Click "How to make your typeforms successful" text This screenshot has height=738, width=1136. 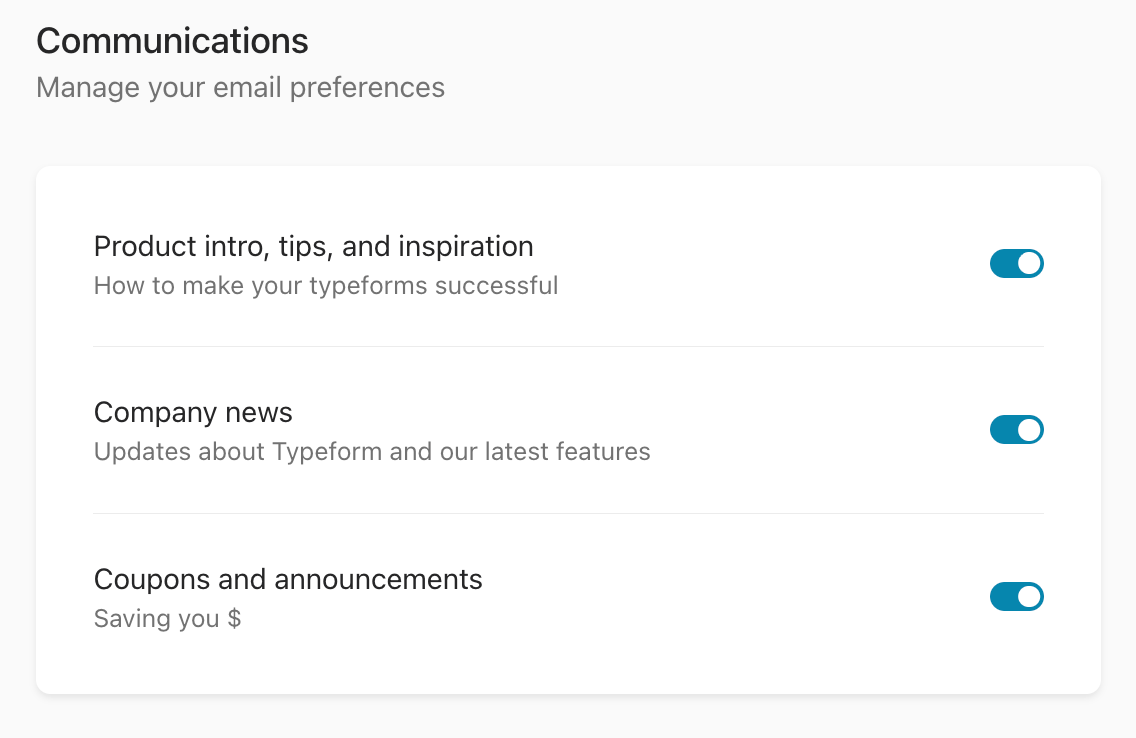pos(326,286)
